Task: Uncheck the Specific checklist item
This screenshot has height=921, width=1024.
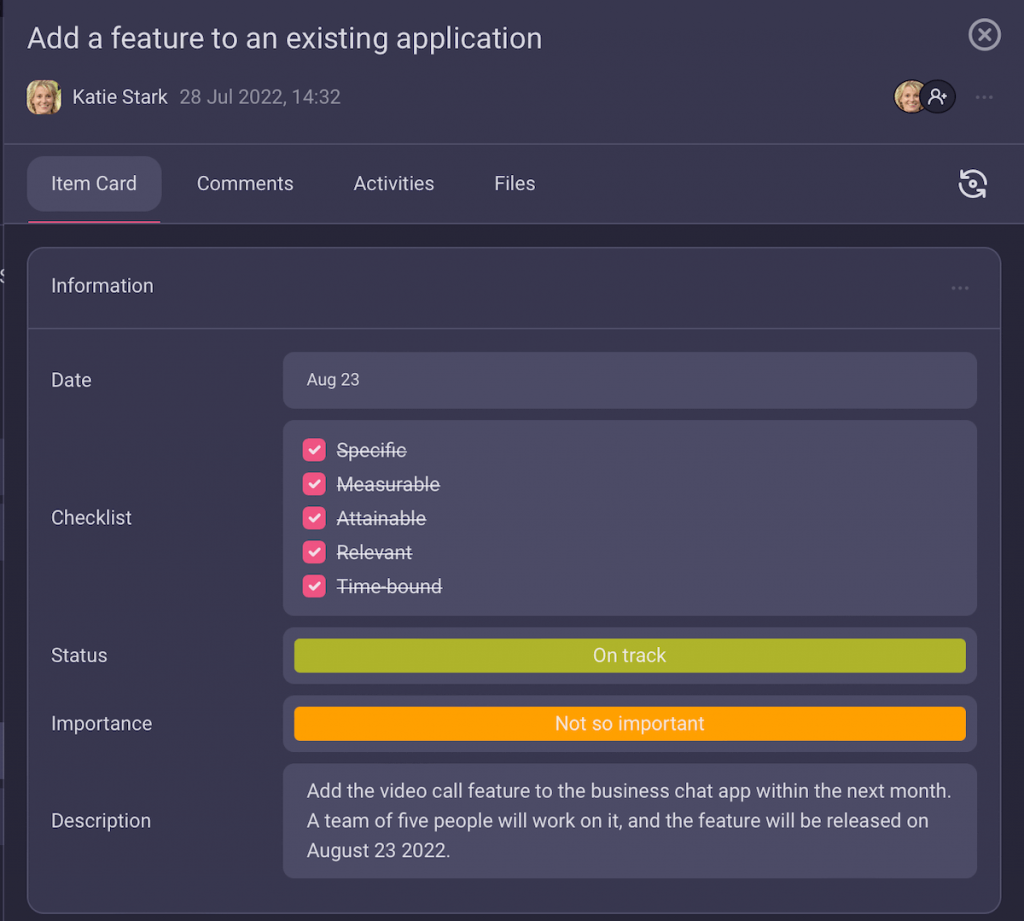Action: tap(314, 450)
